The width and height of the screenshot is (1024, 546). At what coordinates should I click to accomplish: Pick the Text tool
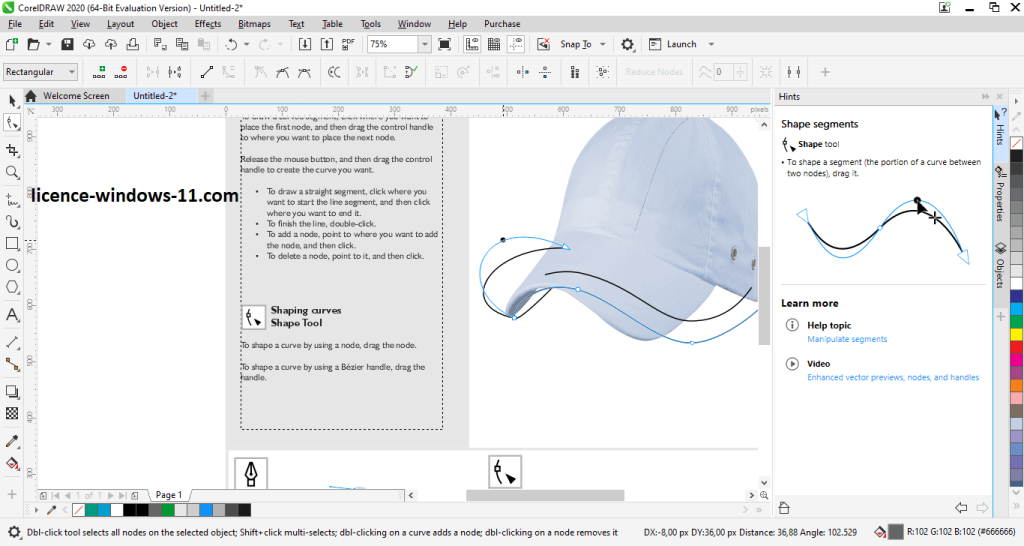(12, 315)
